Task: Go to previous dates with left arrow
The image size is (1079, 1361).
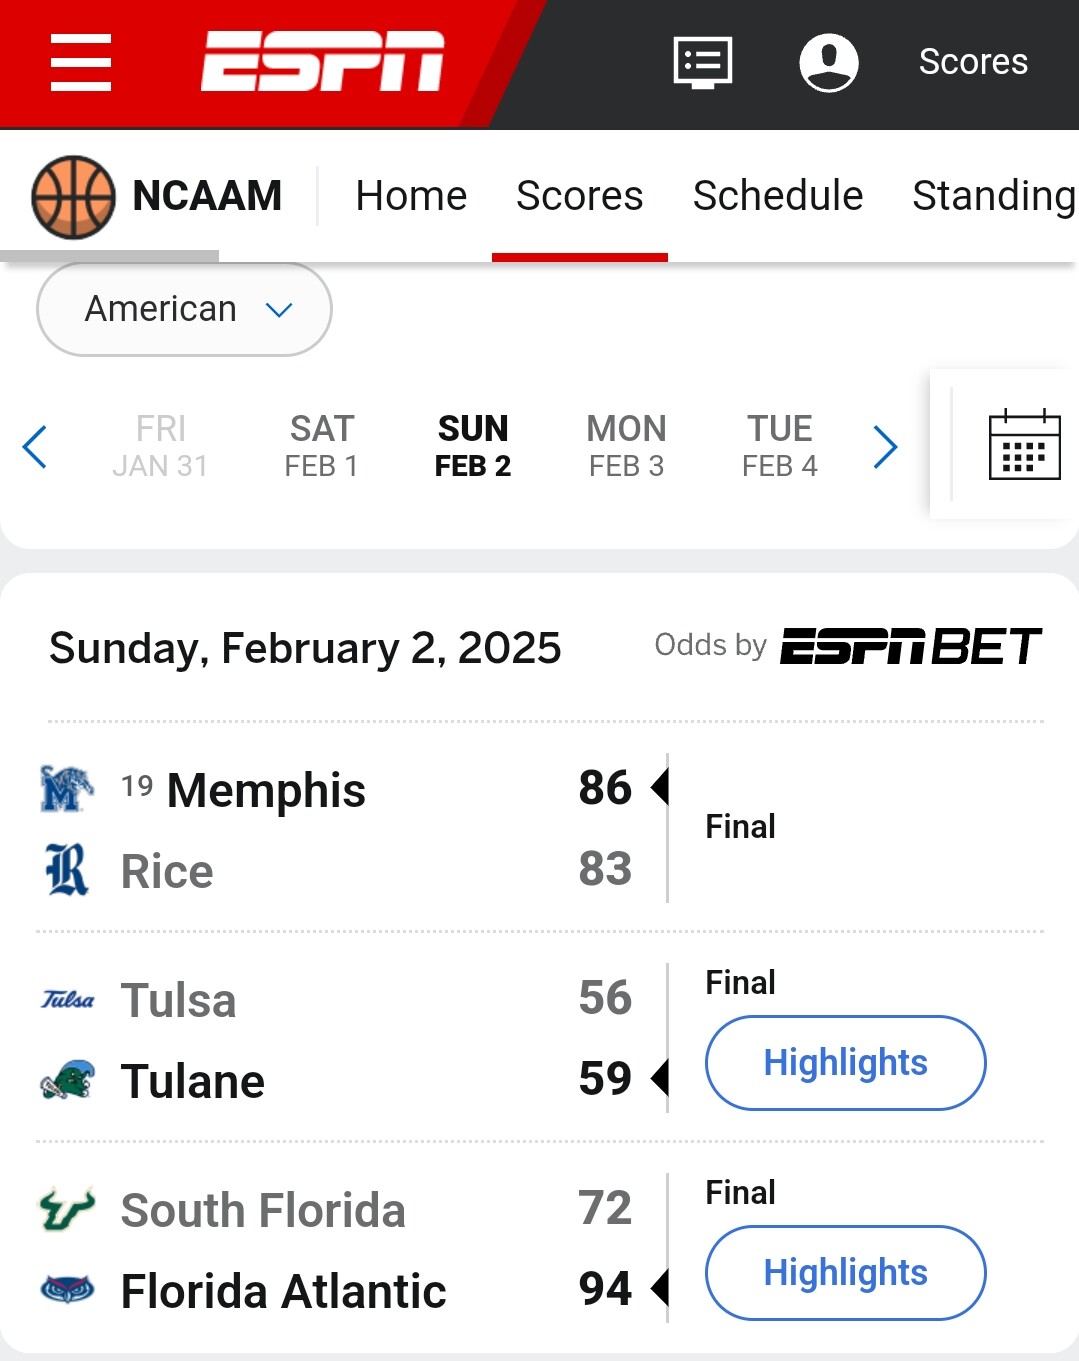Action: [35, 446]
